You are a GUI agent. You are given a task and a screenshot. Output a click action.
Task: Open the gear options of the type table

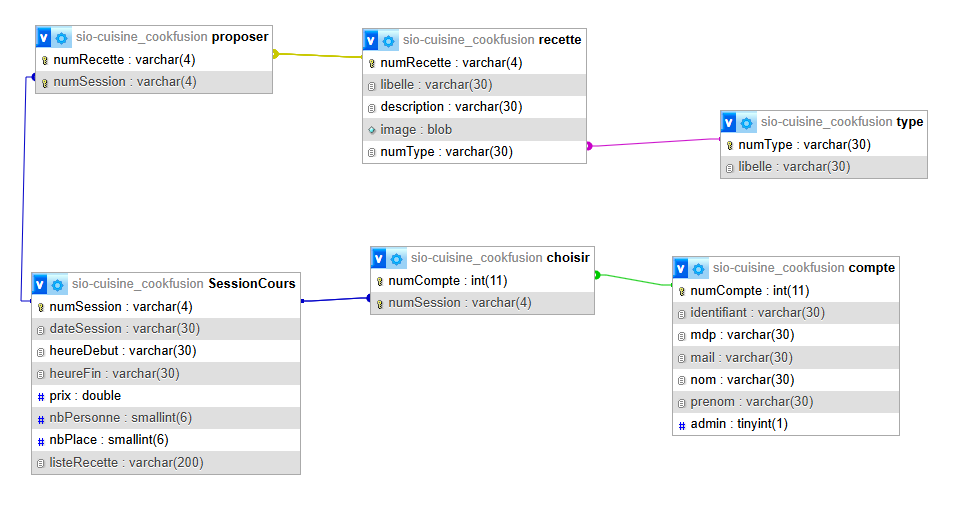746,123
